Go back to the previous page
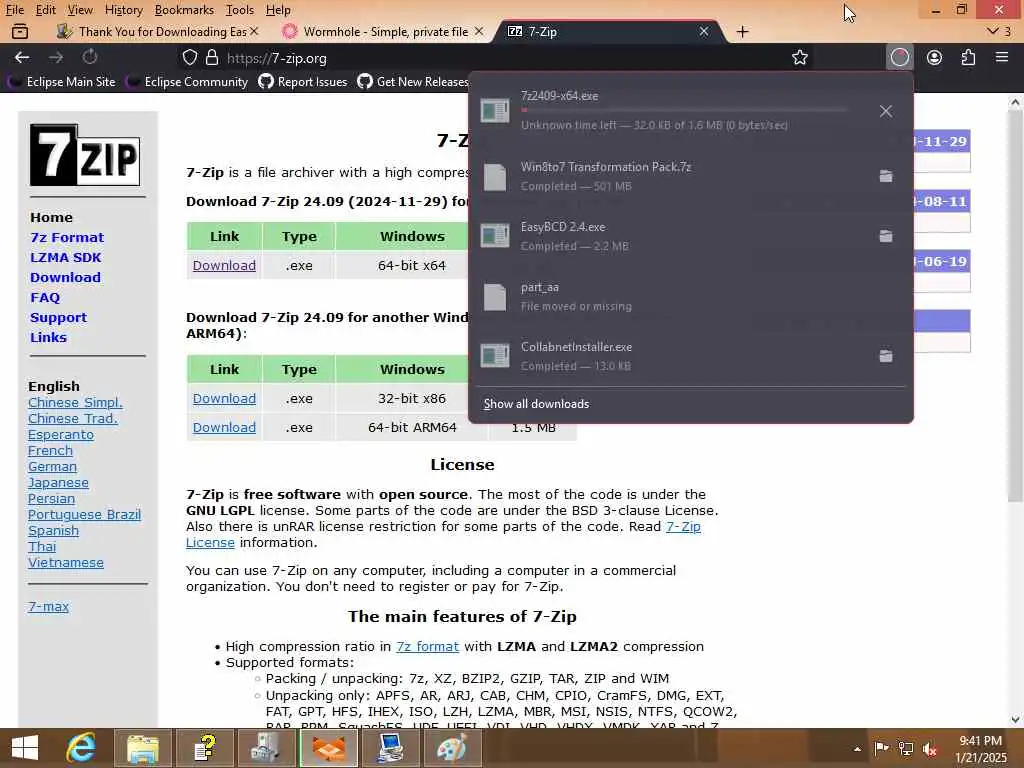This screenshot has width=1024, height=768. point(22,57)
